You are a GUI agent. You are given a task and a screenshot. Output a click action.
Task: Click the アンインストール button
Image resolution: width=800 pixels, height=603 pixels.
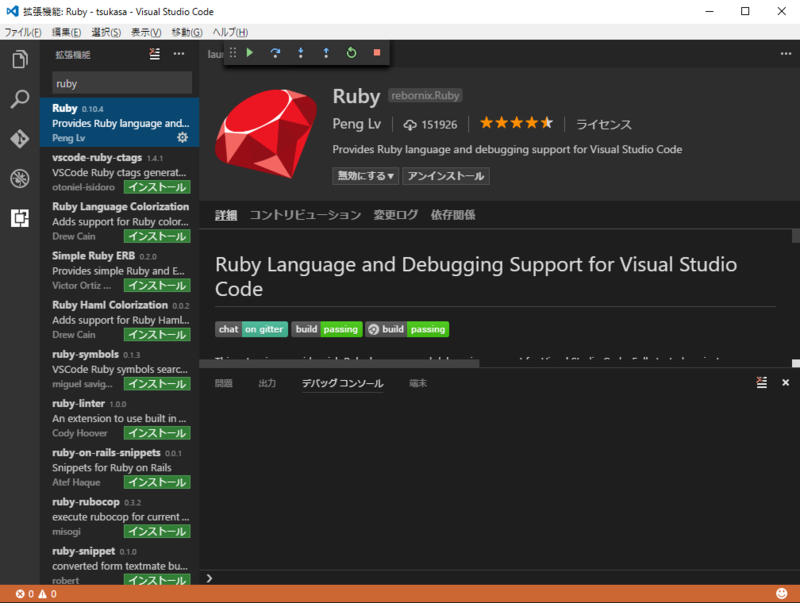[x=446, y=176]
